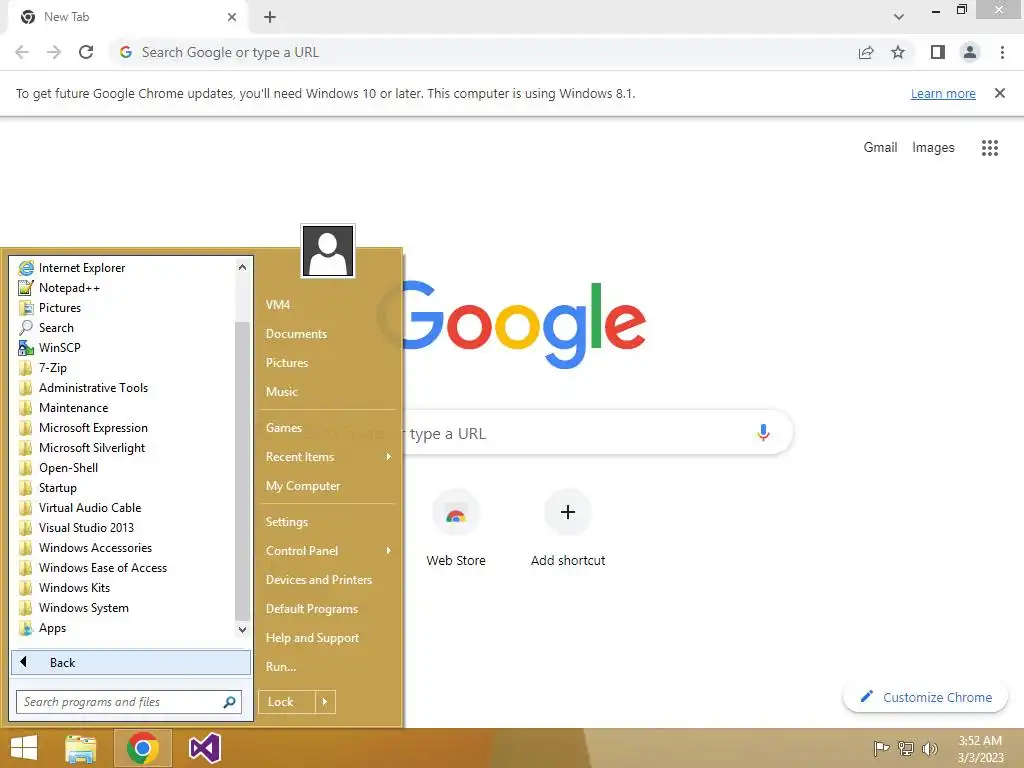Open File Explorer from the taskbar
1024x768 pixels.
pos(81,748)
